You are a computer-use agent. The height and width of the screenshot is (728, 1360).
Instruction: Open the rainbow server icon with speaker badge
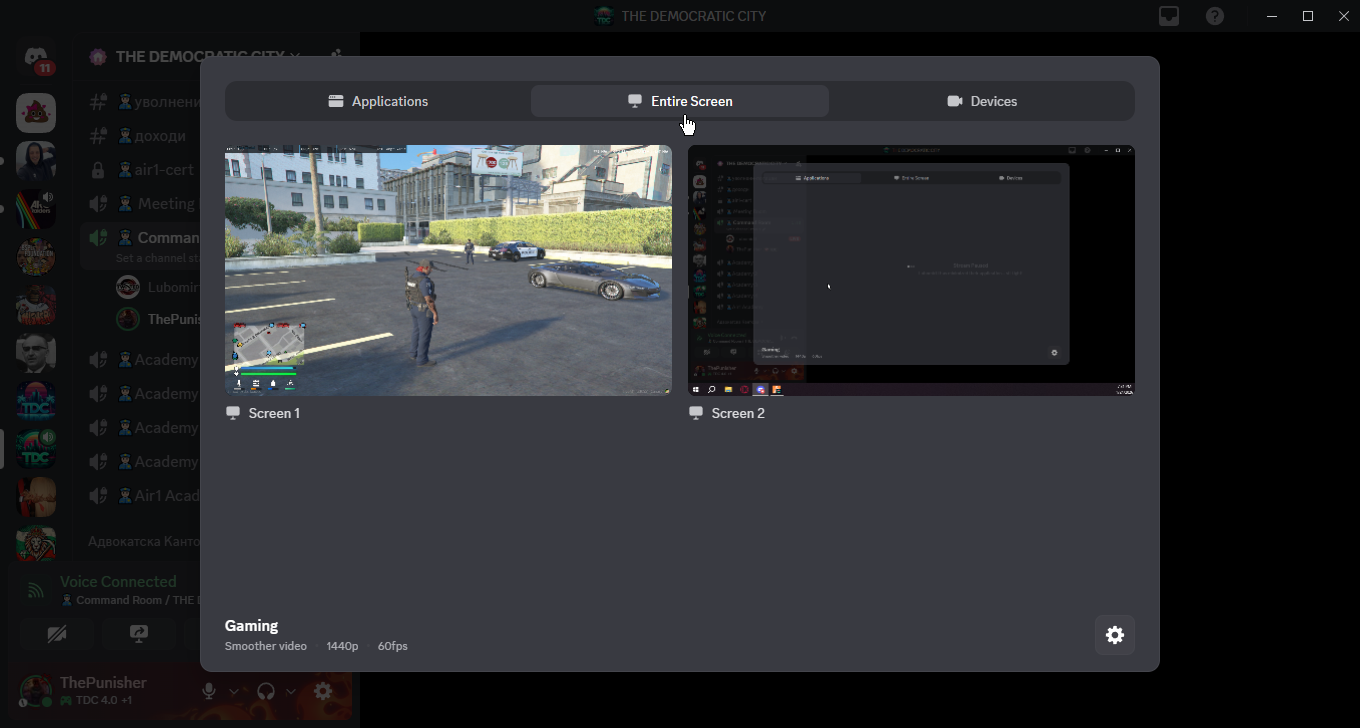pos(36,209)
